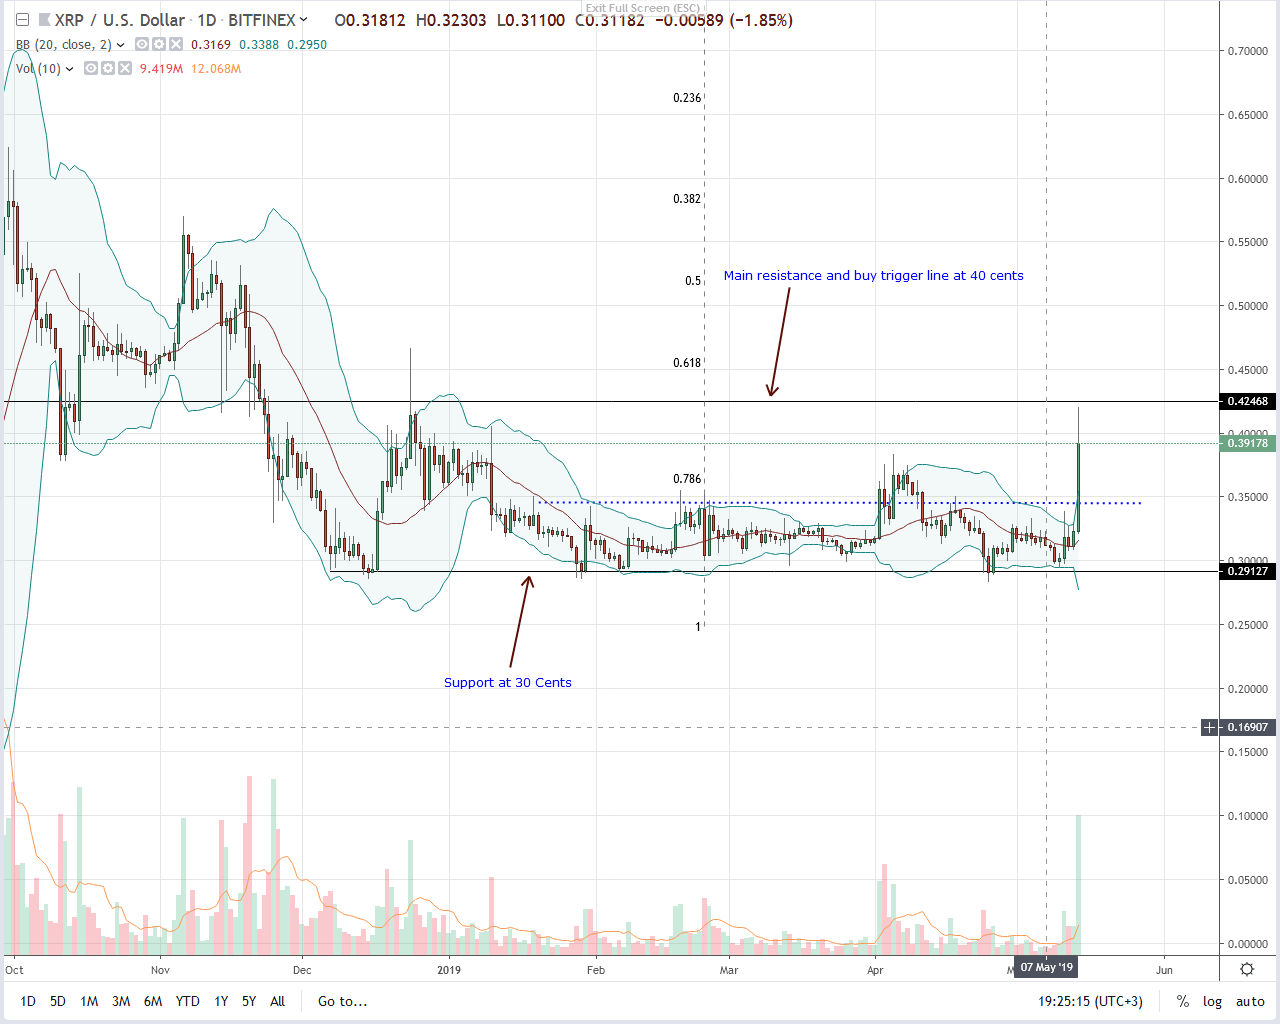The image size is (1280, 1024).
Task: Click the 0.42468 resistance price label
Action: pos(1247,401)
